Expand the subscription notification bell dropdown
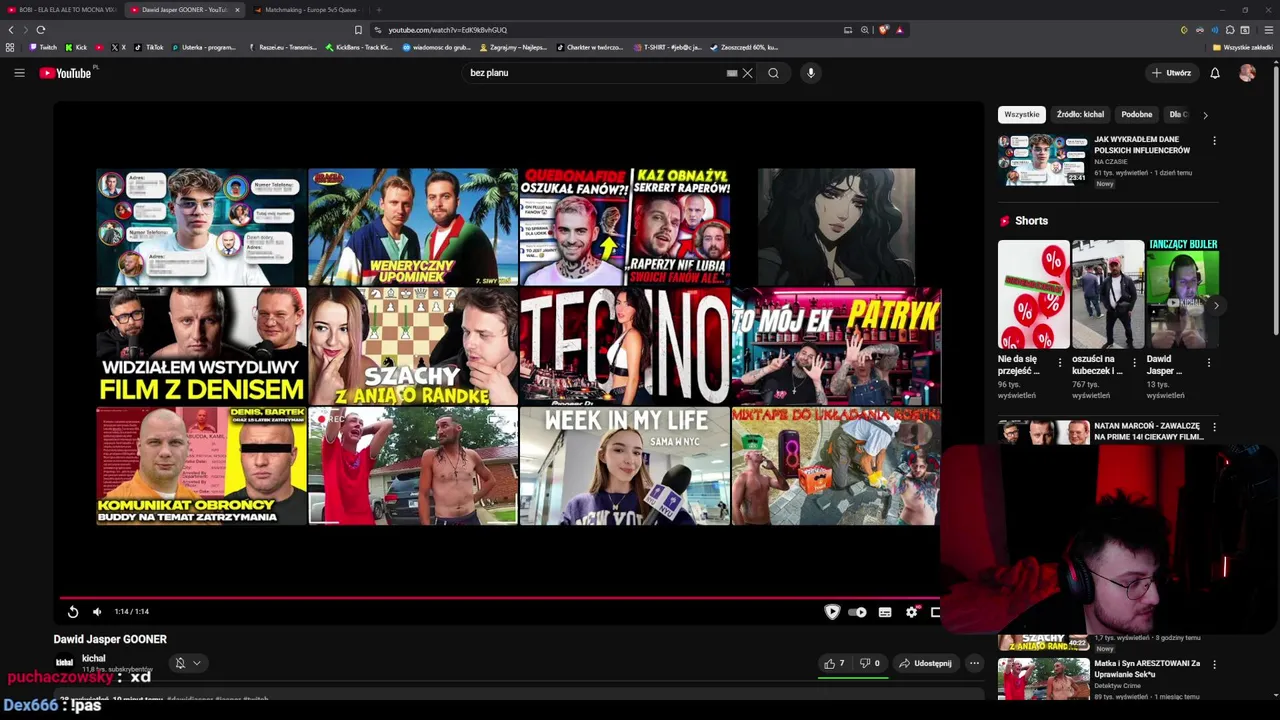Image resolution: width=1280 pixels, height=720 pixels. 187,663
